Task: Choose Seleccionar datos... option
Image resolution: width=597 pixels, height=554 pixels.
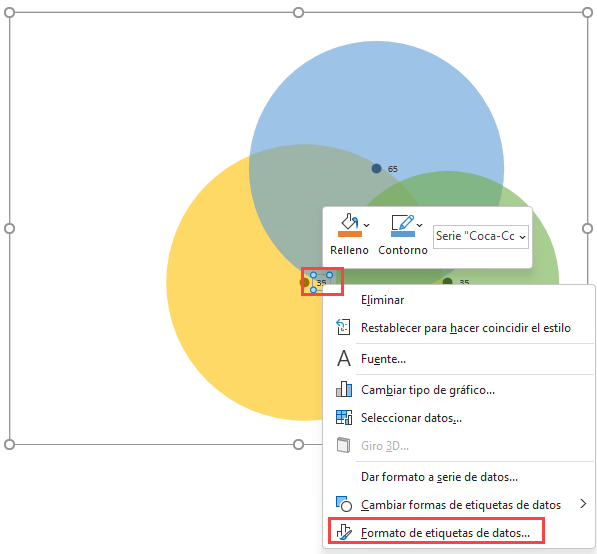Action: (411, 418)
